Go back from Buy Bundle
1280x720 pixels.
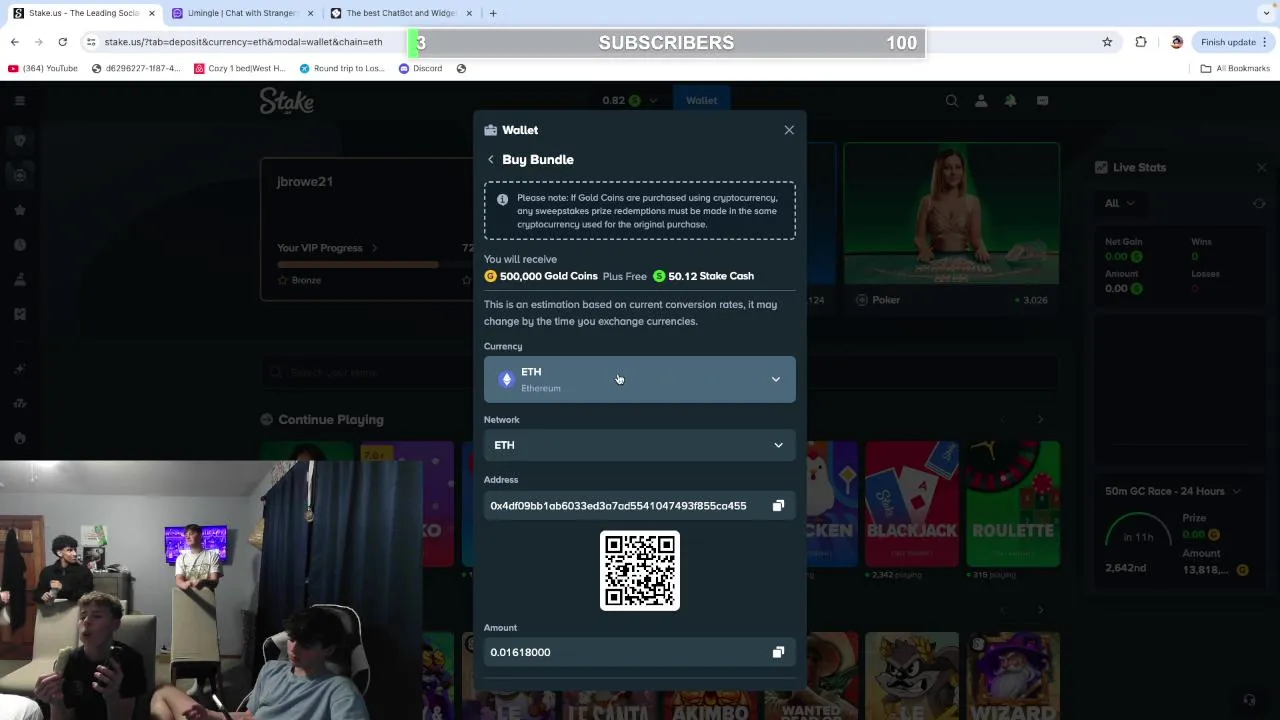[490, 160]
